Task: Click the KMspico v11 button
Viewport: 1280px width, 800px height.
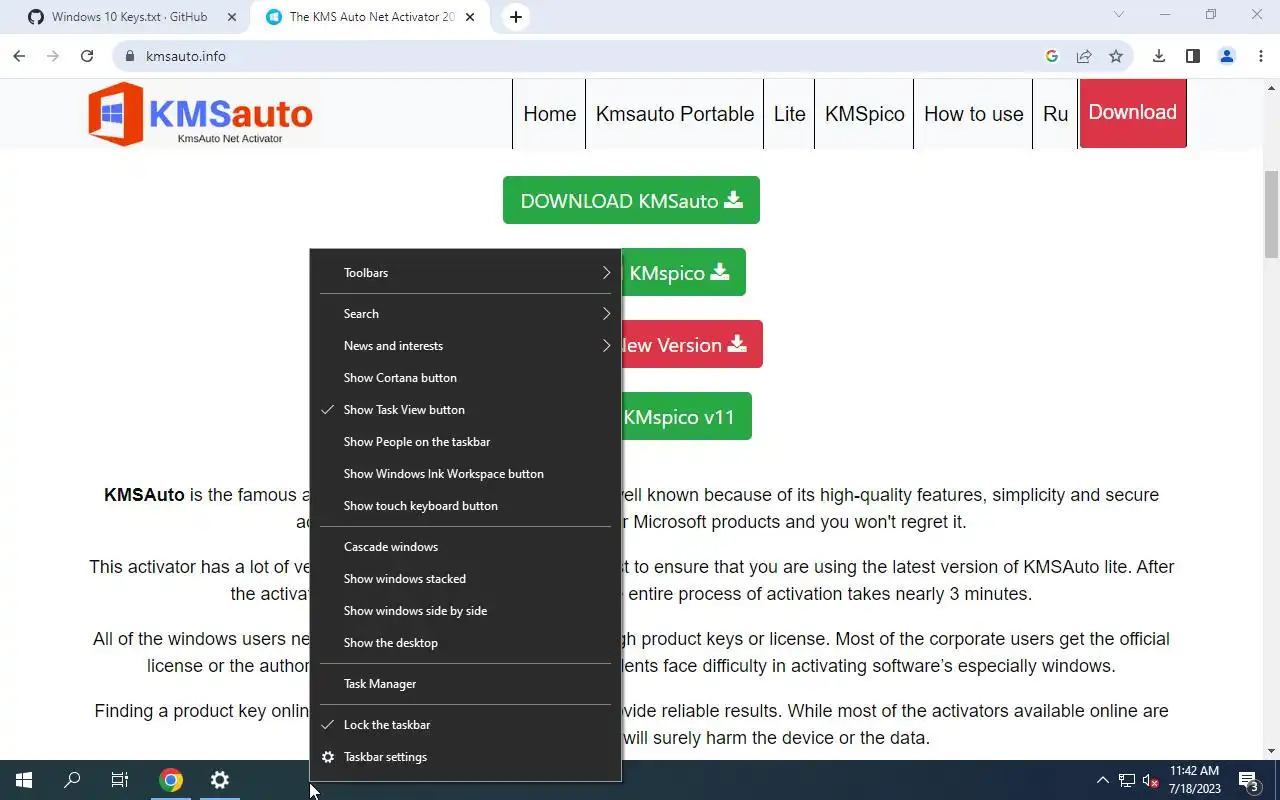Action: coord(686,416)
